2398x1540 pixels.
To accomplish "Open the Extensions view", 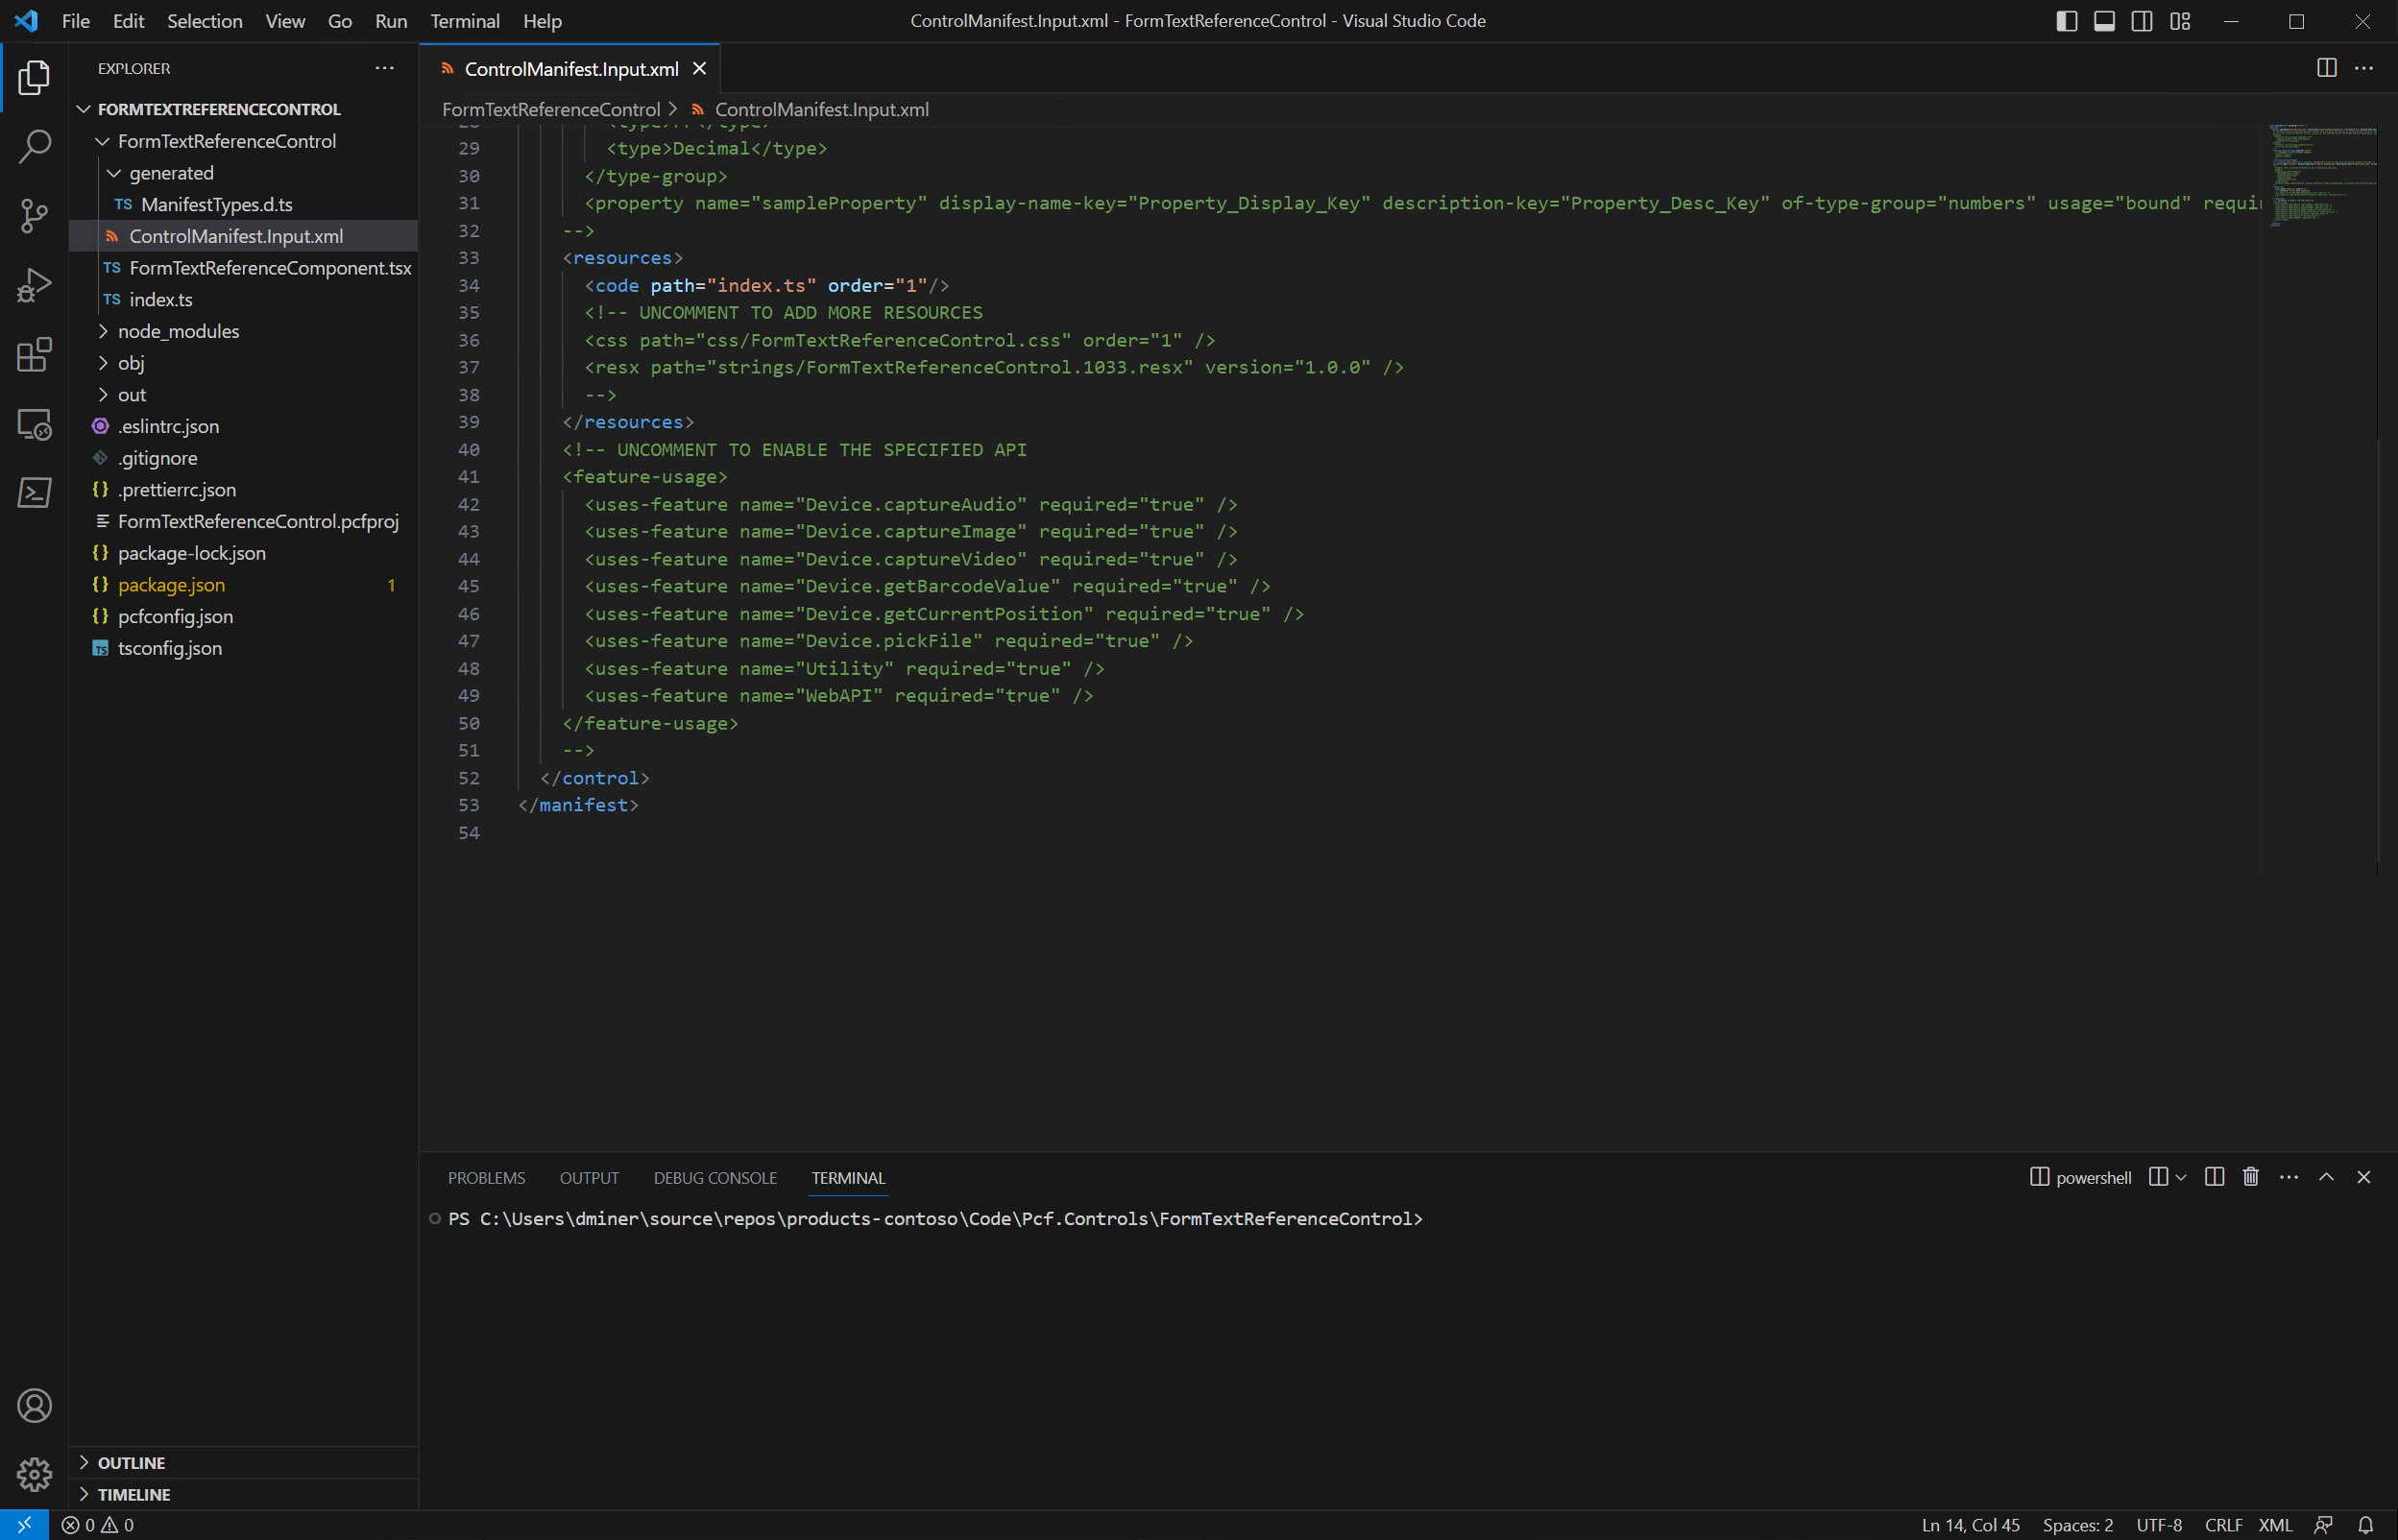I will [x=34, y=354].
